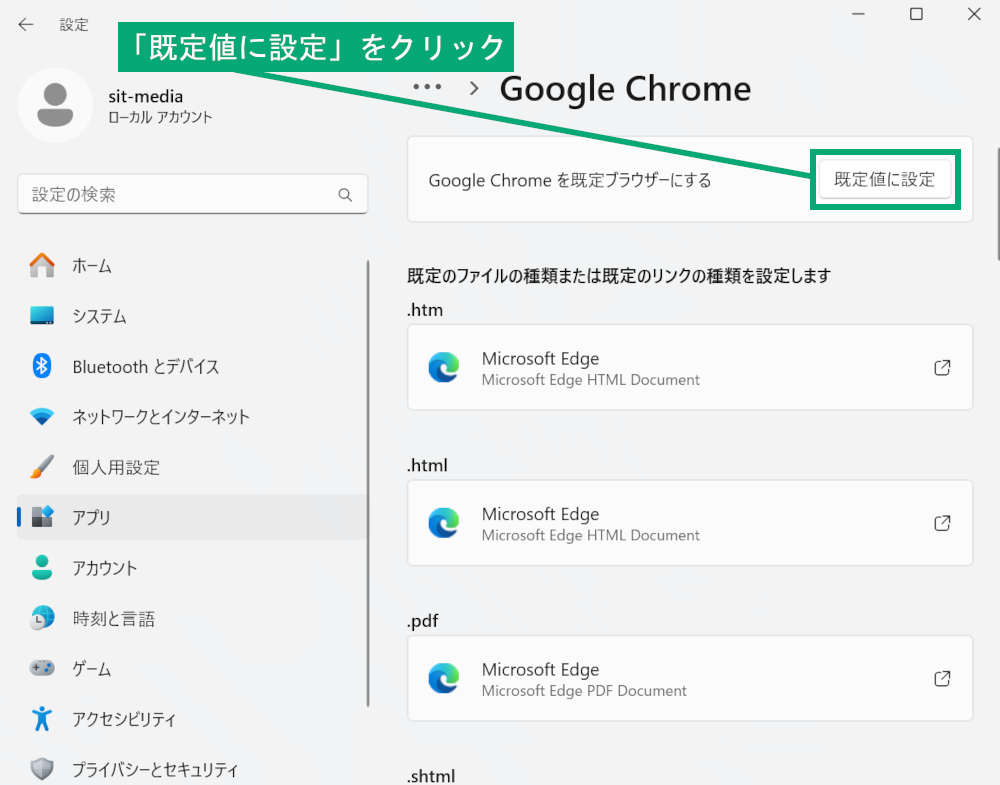Close the Settings window

974,14
